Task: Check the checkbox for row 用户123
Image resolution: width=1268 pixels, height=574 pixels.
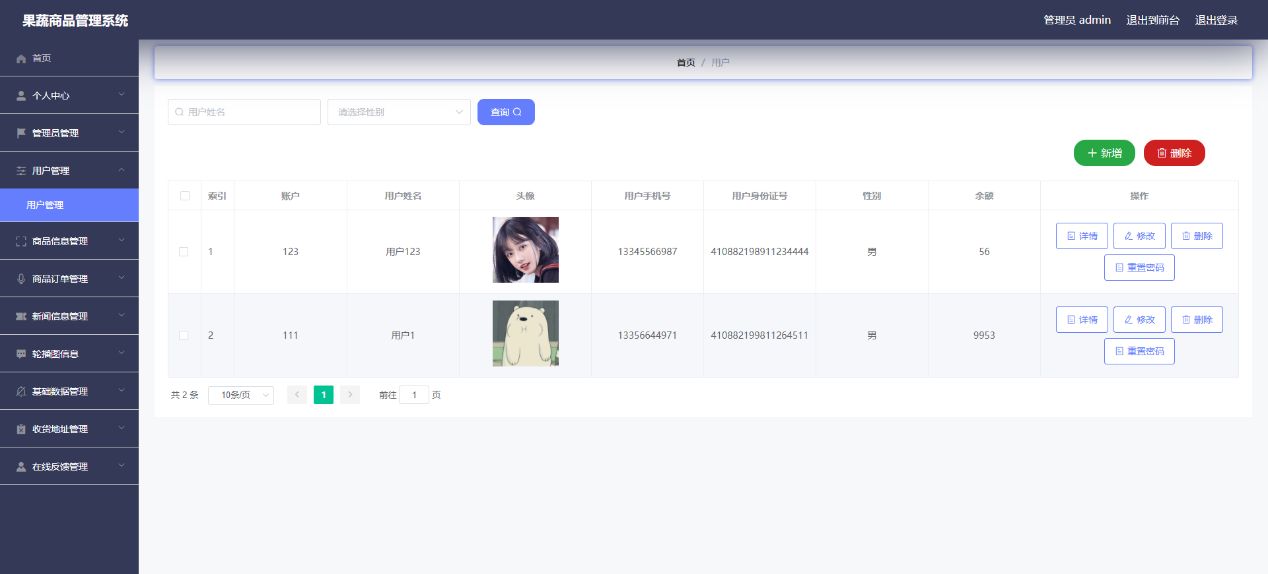Action: coord(184,252)
